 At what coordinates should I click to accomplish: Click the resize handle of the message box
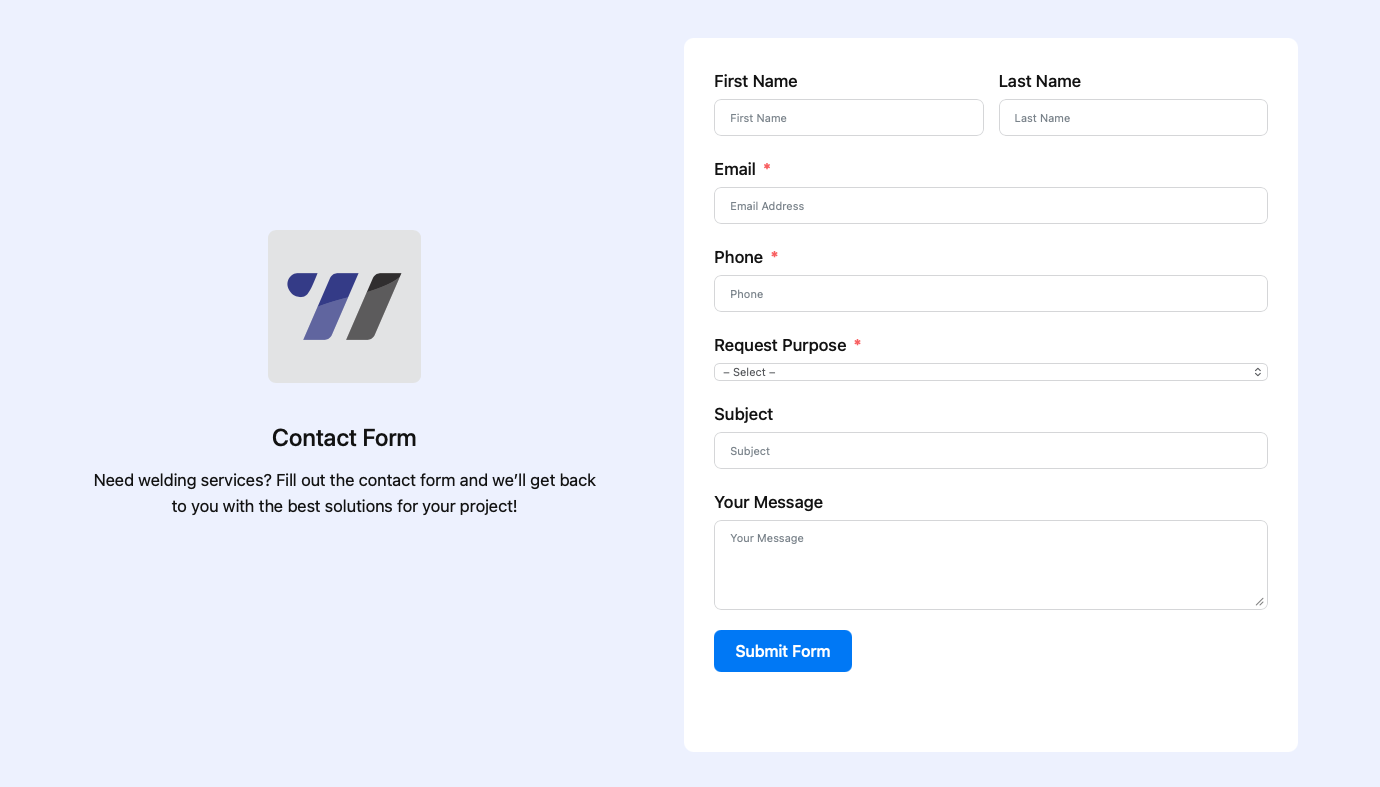[x=1259, y=601]
